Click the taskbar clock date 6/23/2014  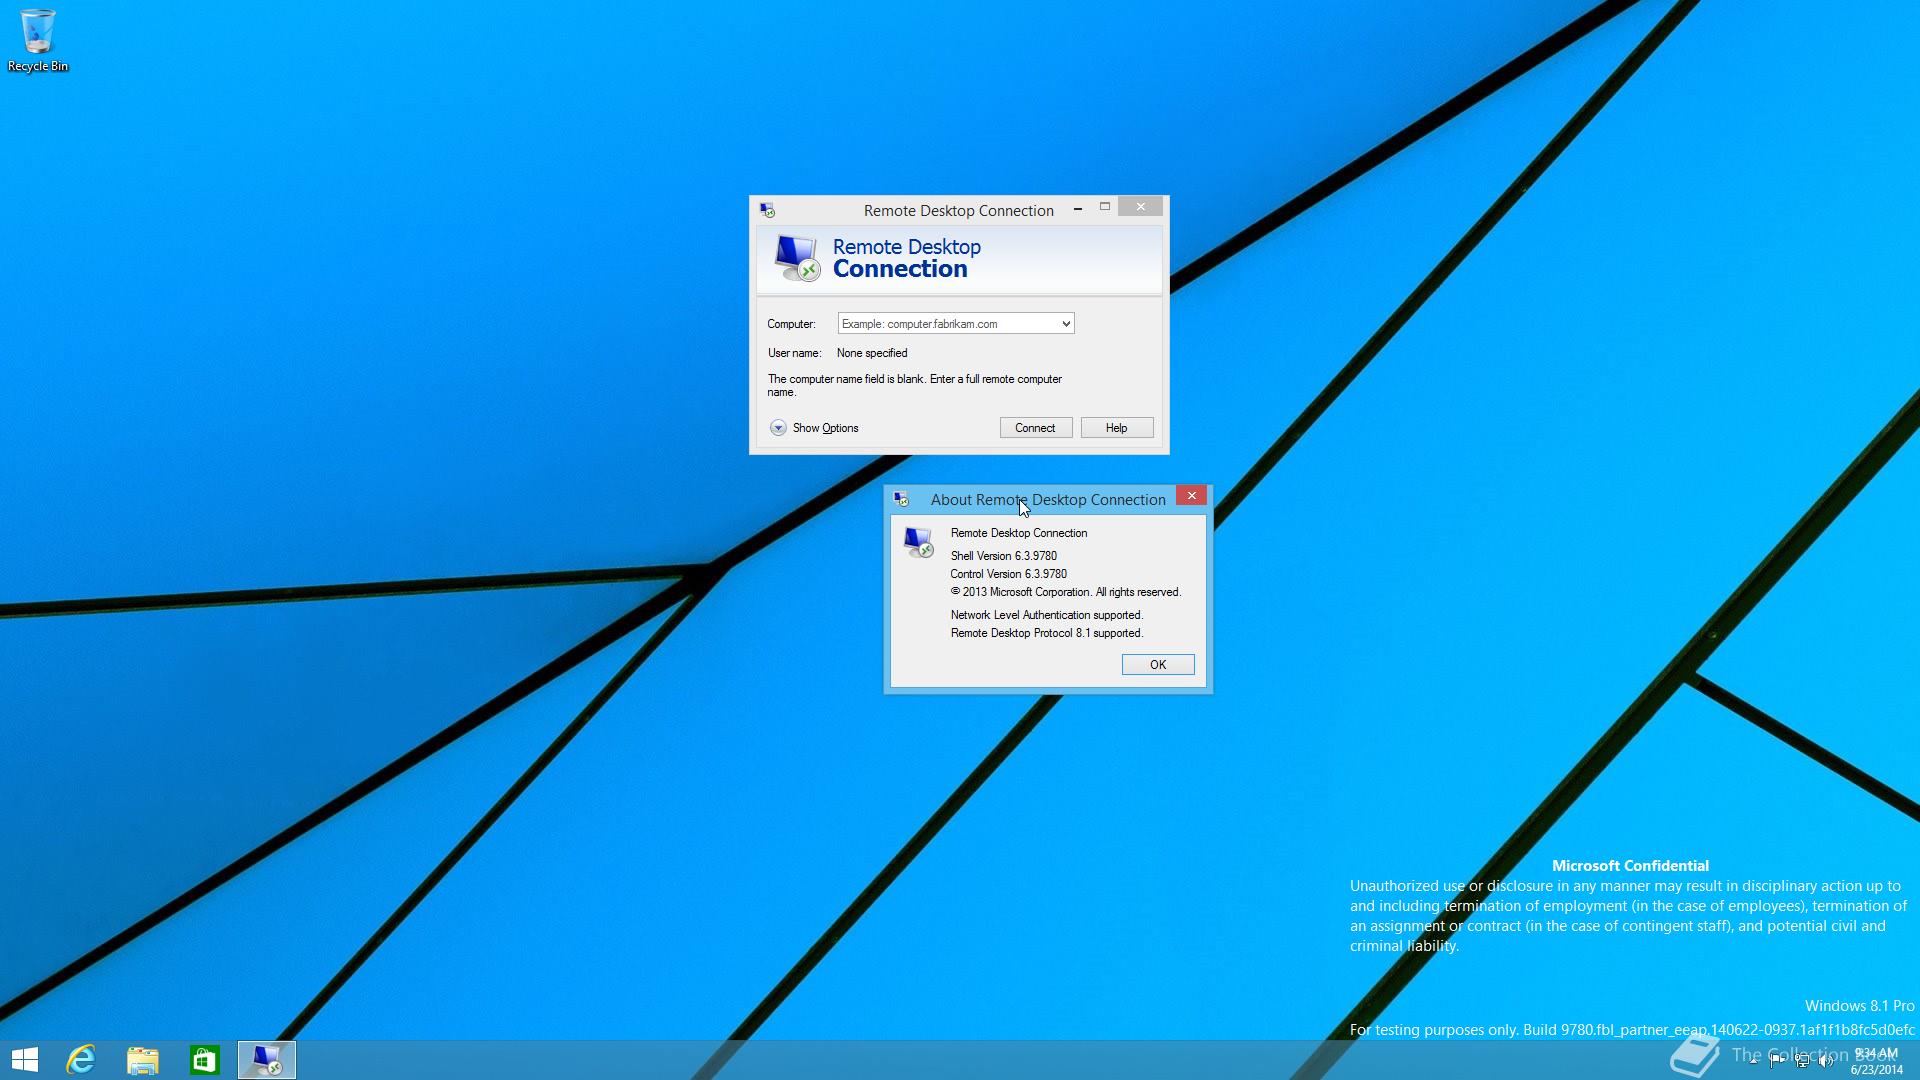[x=1876, y=1069]
